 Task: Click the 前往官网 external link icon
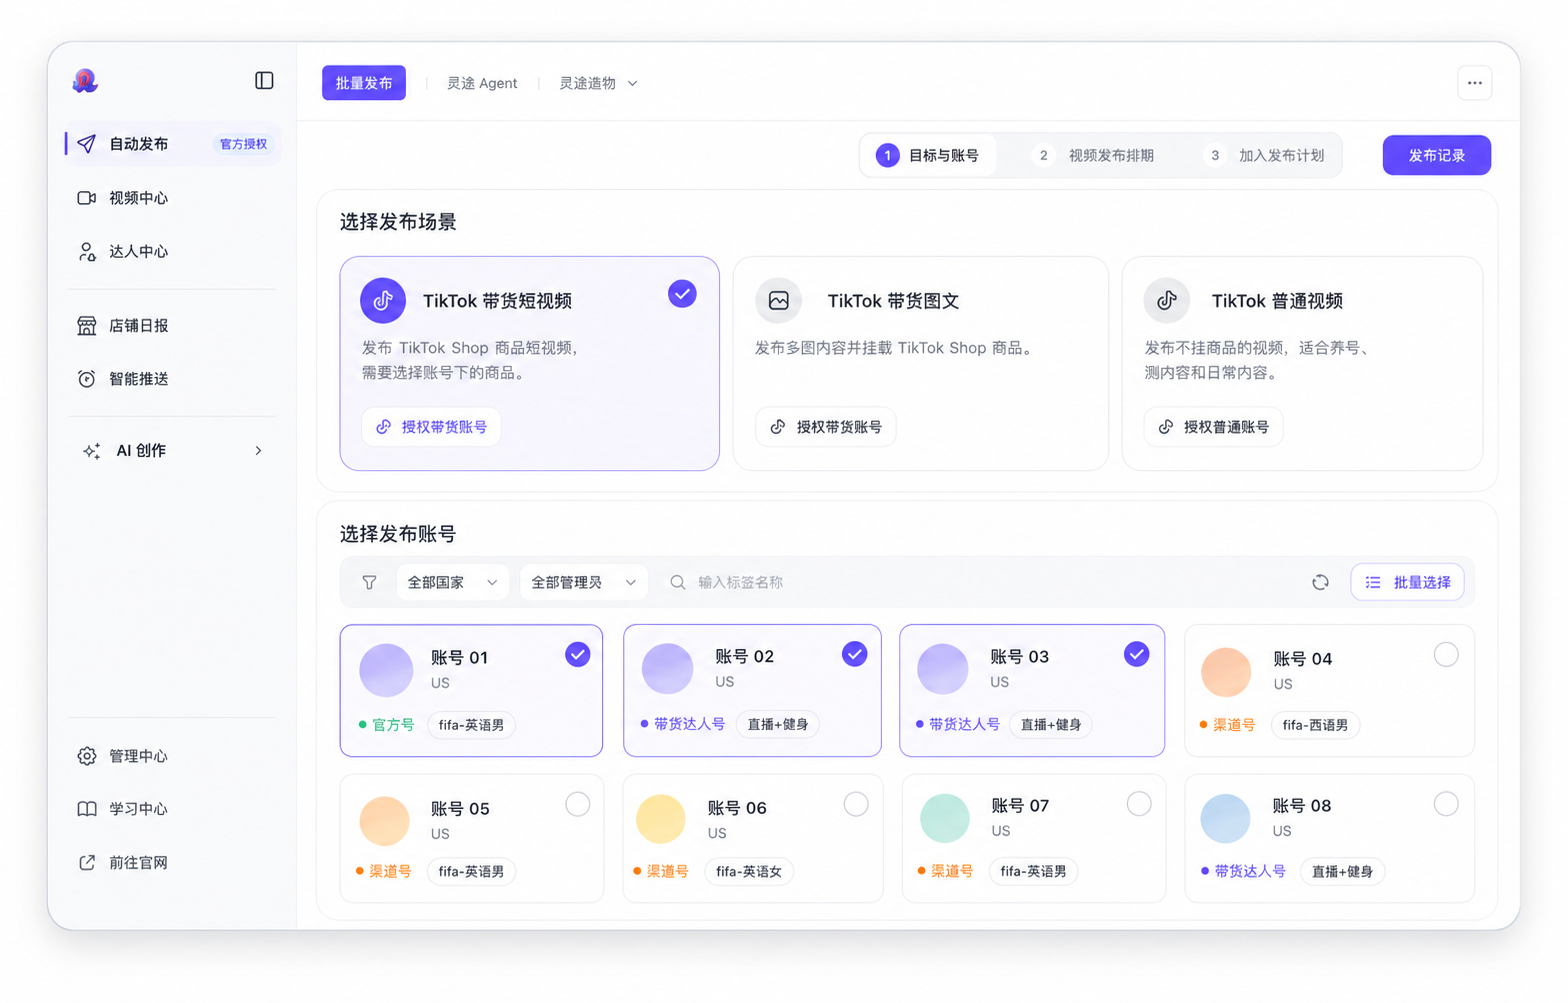87,863
